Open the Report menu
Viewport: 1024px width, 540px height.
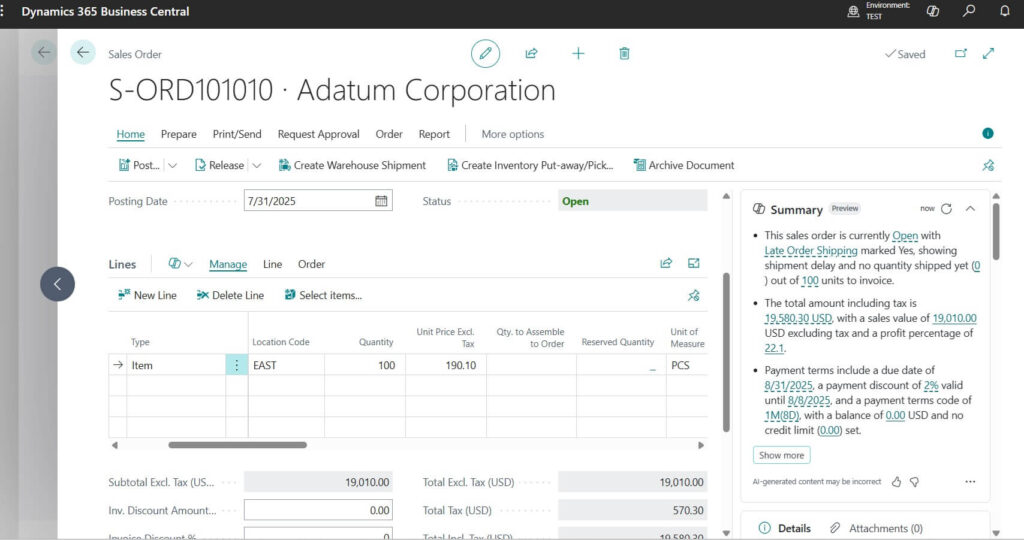434,134
